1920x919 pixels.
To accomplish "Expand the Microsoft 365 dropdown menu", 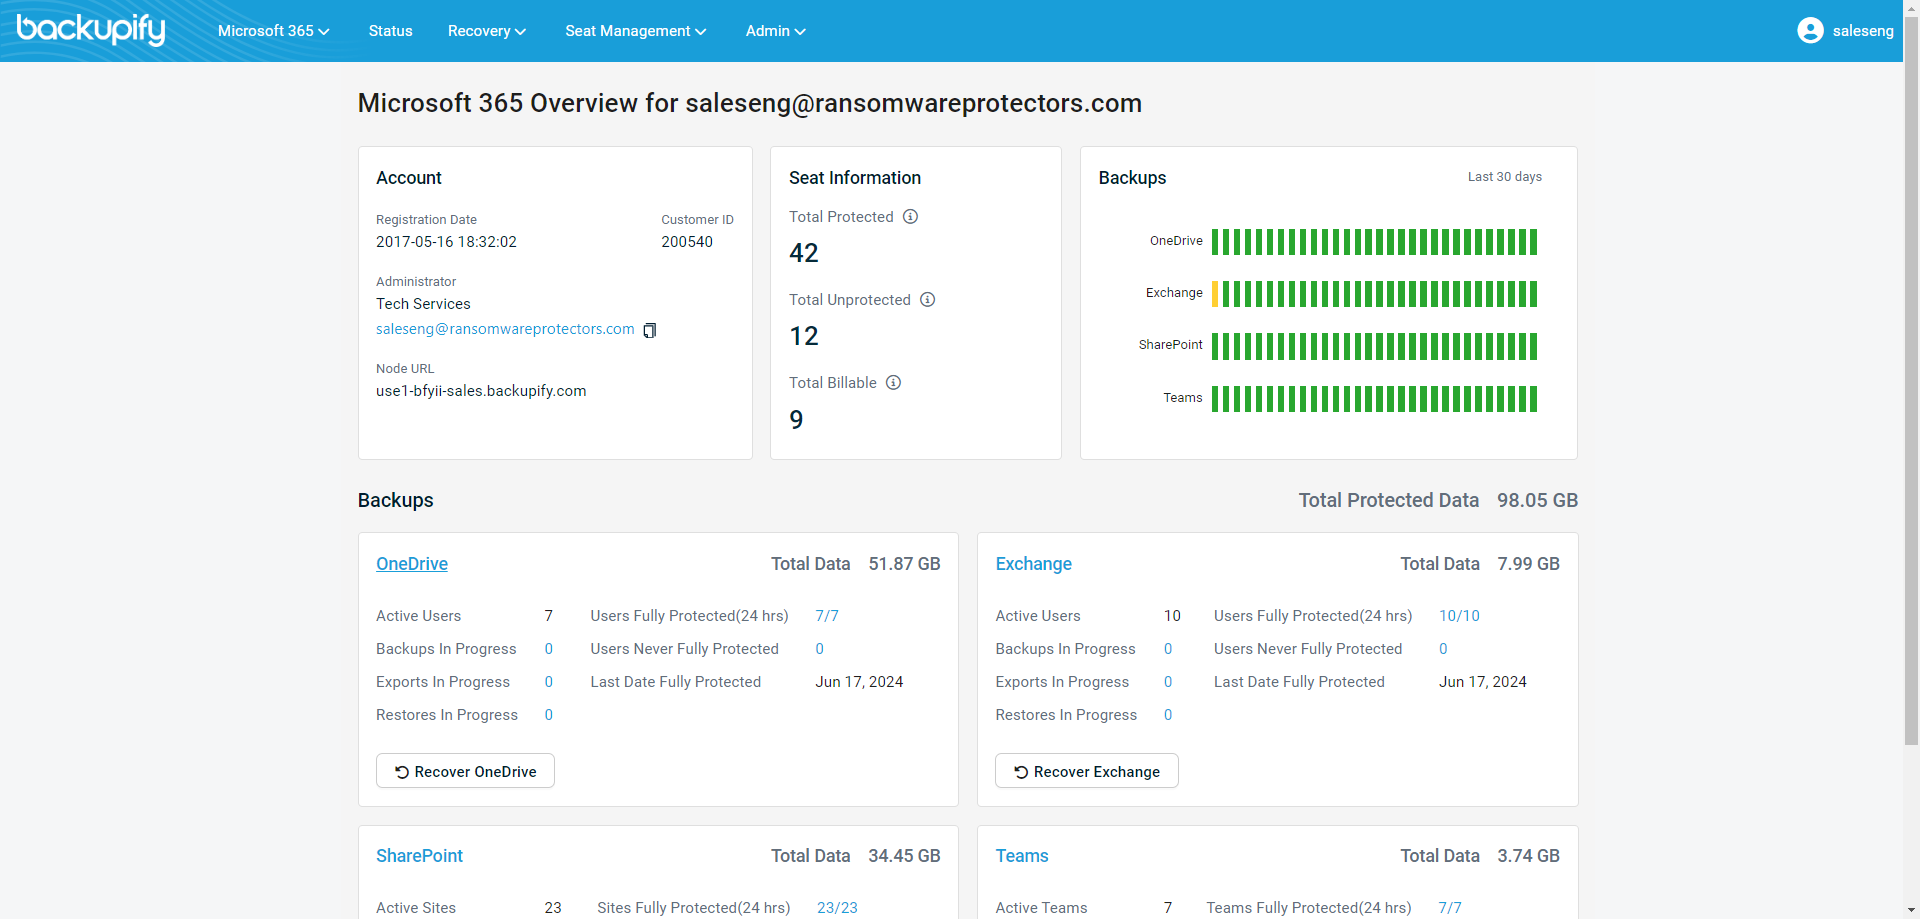I will pyautogui.click(x=273, y=31).
